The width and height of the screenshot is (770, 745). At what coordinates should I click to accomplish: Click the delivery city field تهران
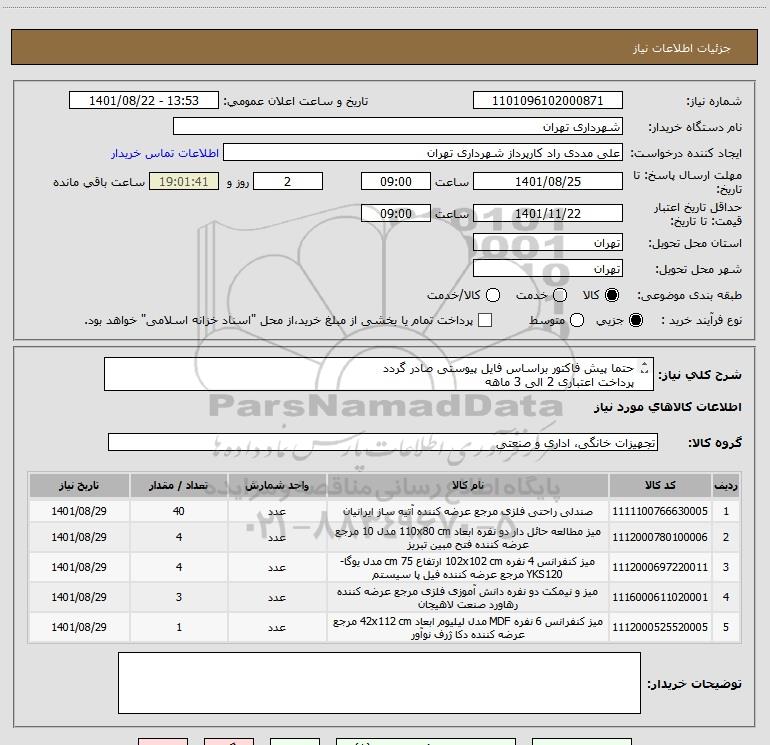point(548,269)
